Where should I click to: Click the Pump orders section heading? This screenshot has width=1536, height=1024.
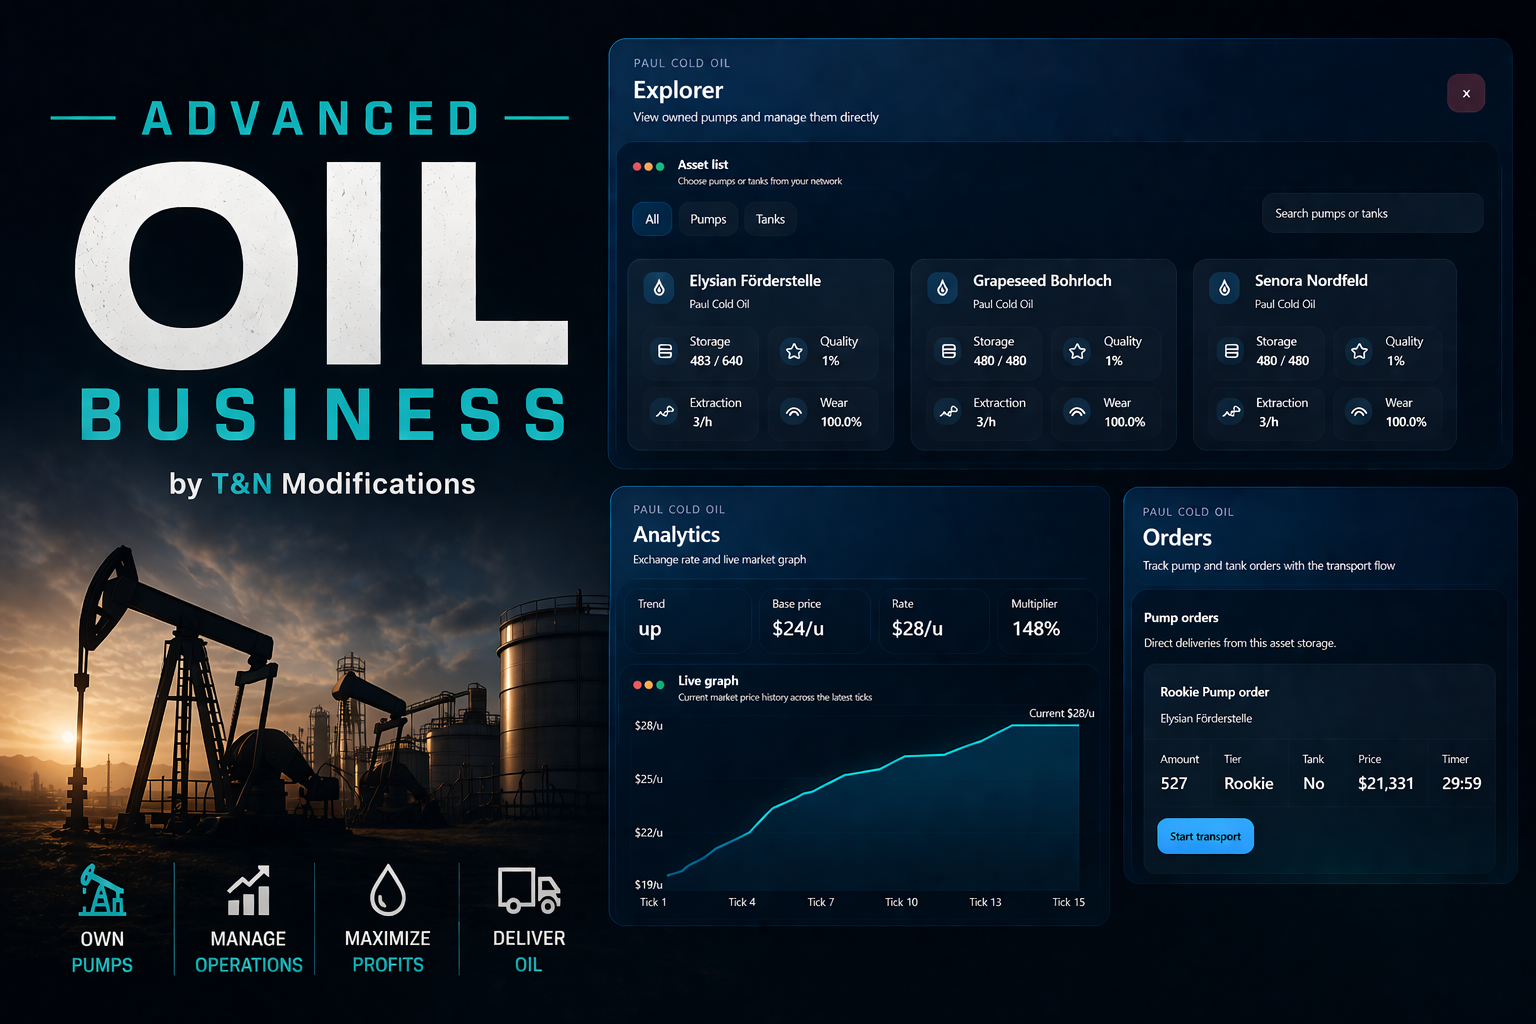point(1181,618)
